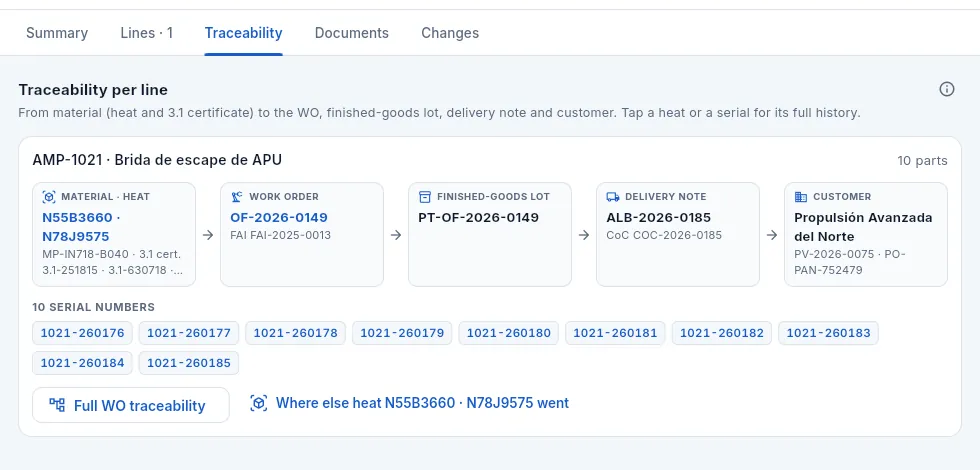Click the Work Order machine icon
Screen dimensions: 980x470
pyautogui.click(x=237, y=197)
